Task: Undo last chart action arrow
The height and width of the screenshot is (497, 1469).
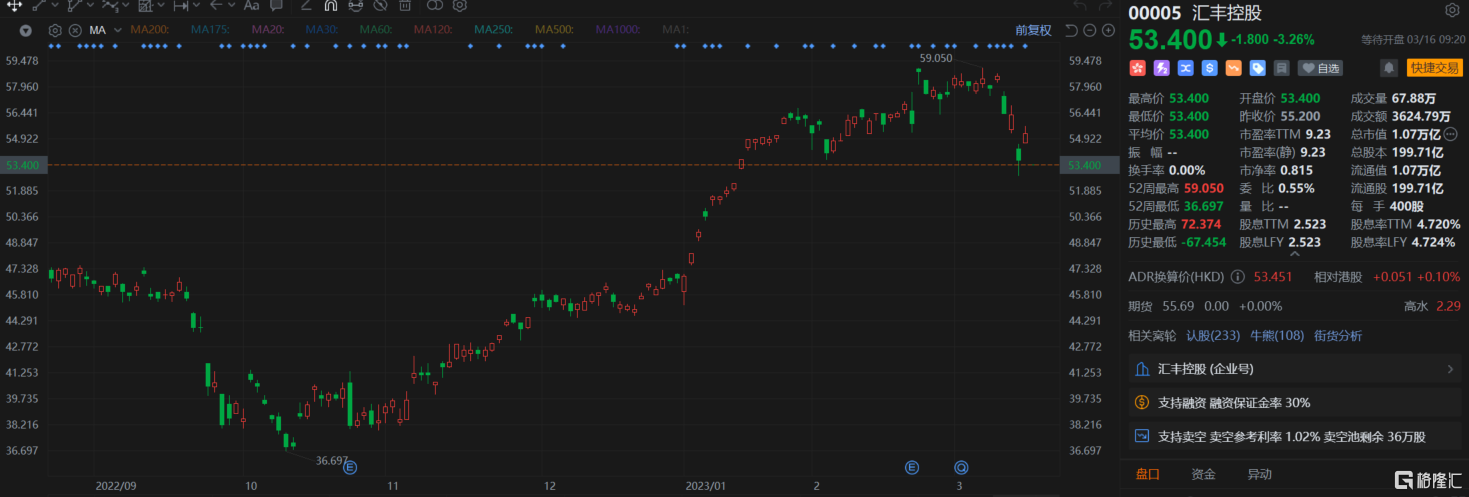Action: (1080, 5)
